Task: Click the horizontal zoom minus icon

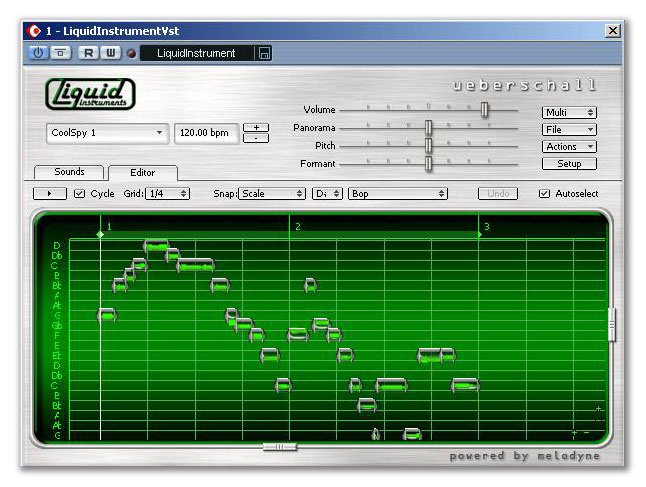Action: click(x=586, y=433)
